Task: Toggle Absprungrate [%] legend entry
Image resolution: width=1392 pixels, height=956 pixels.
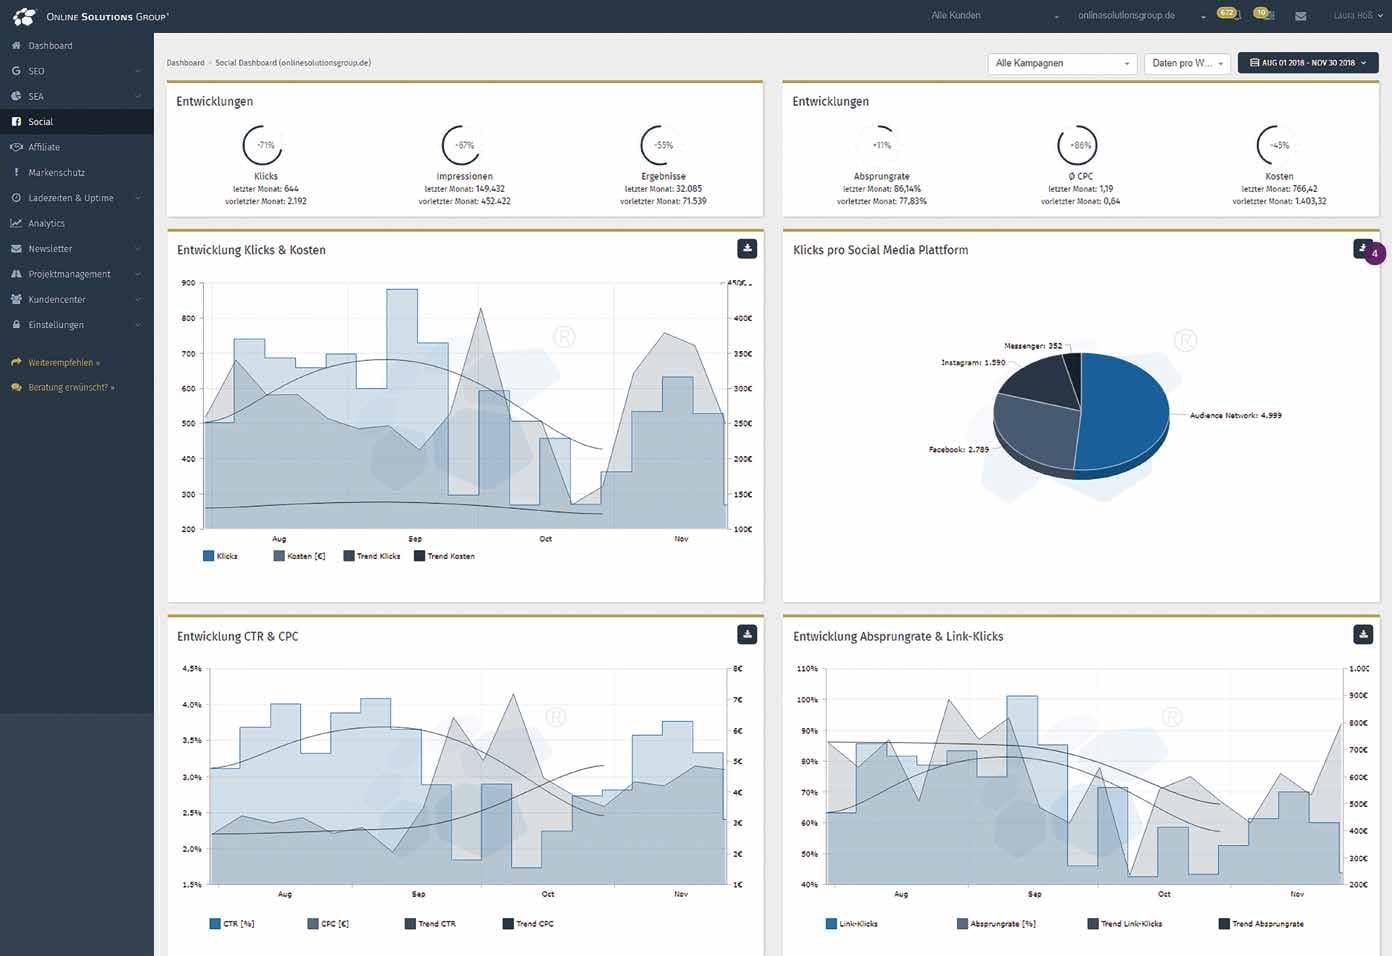Action: tap(996, 924)
